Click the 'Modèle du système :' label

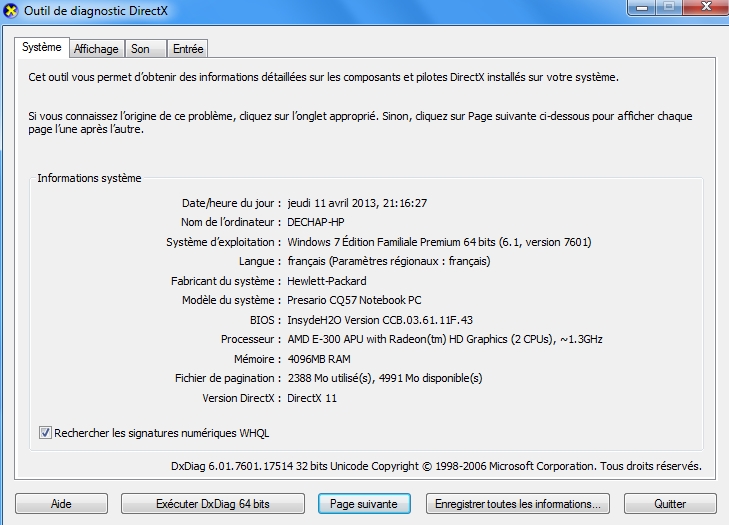232,300
